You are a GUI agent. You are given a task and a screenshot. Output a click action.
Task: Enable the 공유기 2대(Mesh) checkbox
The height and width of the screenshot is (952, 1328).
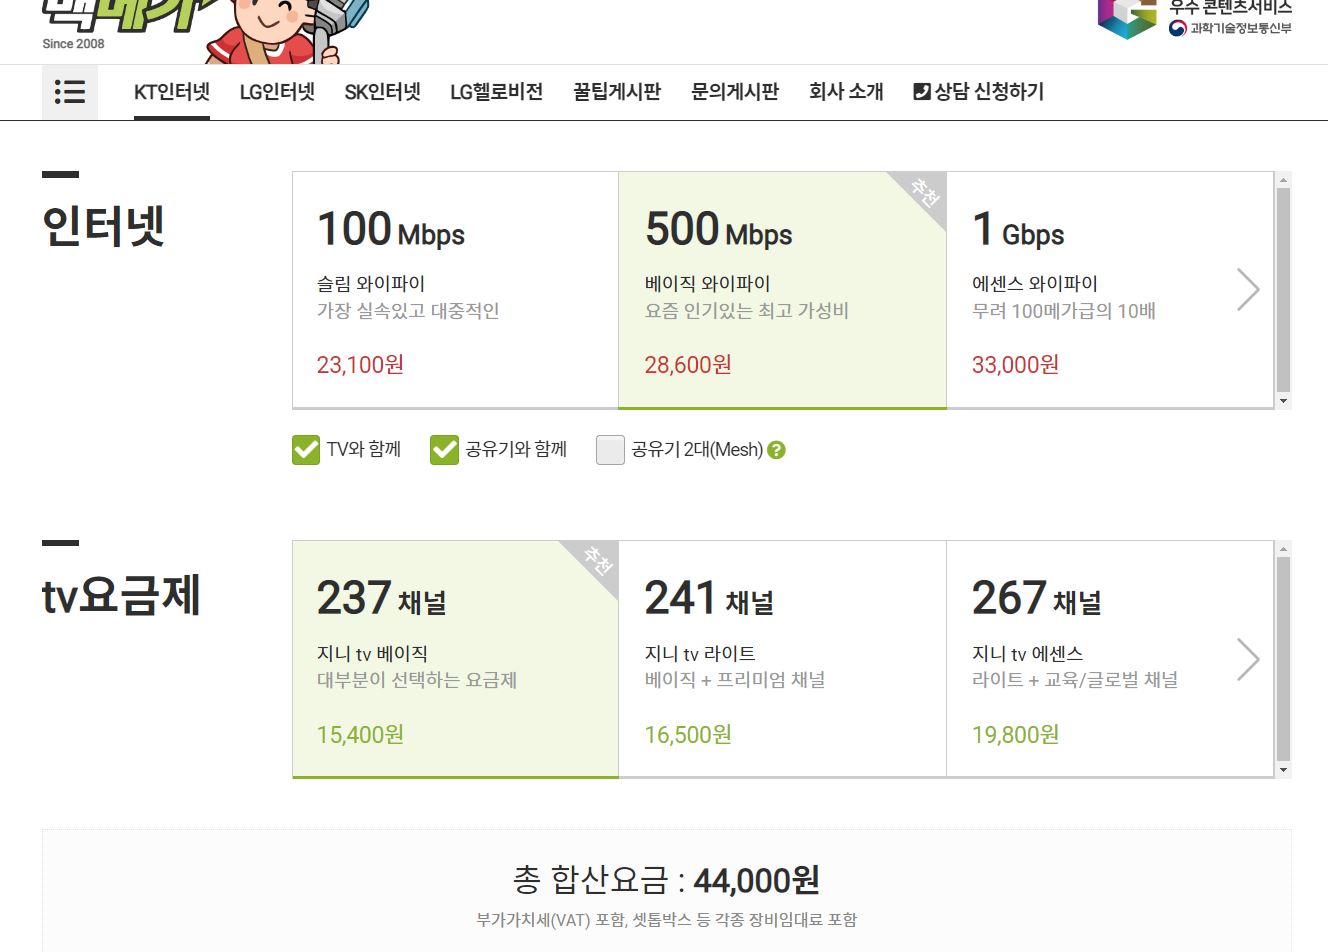tap(610, 450)
